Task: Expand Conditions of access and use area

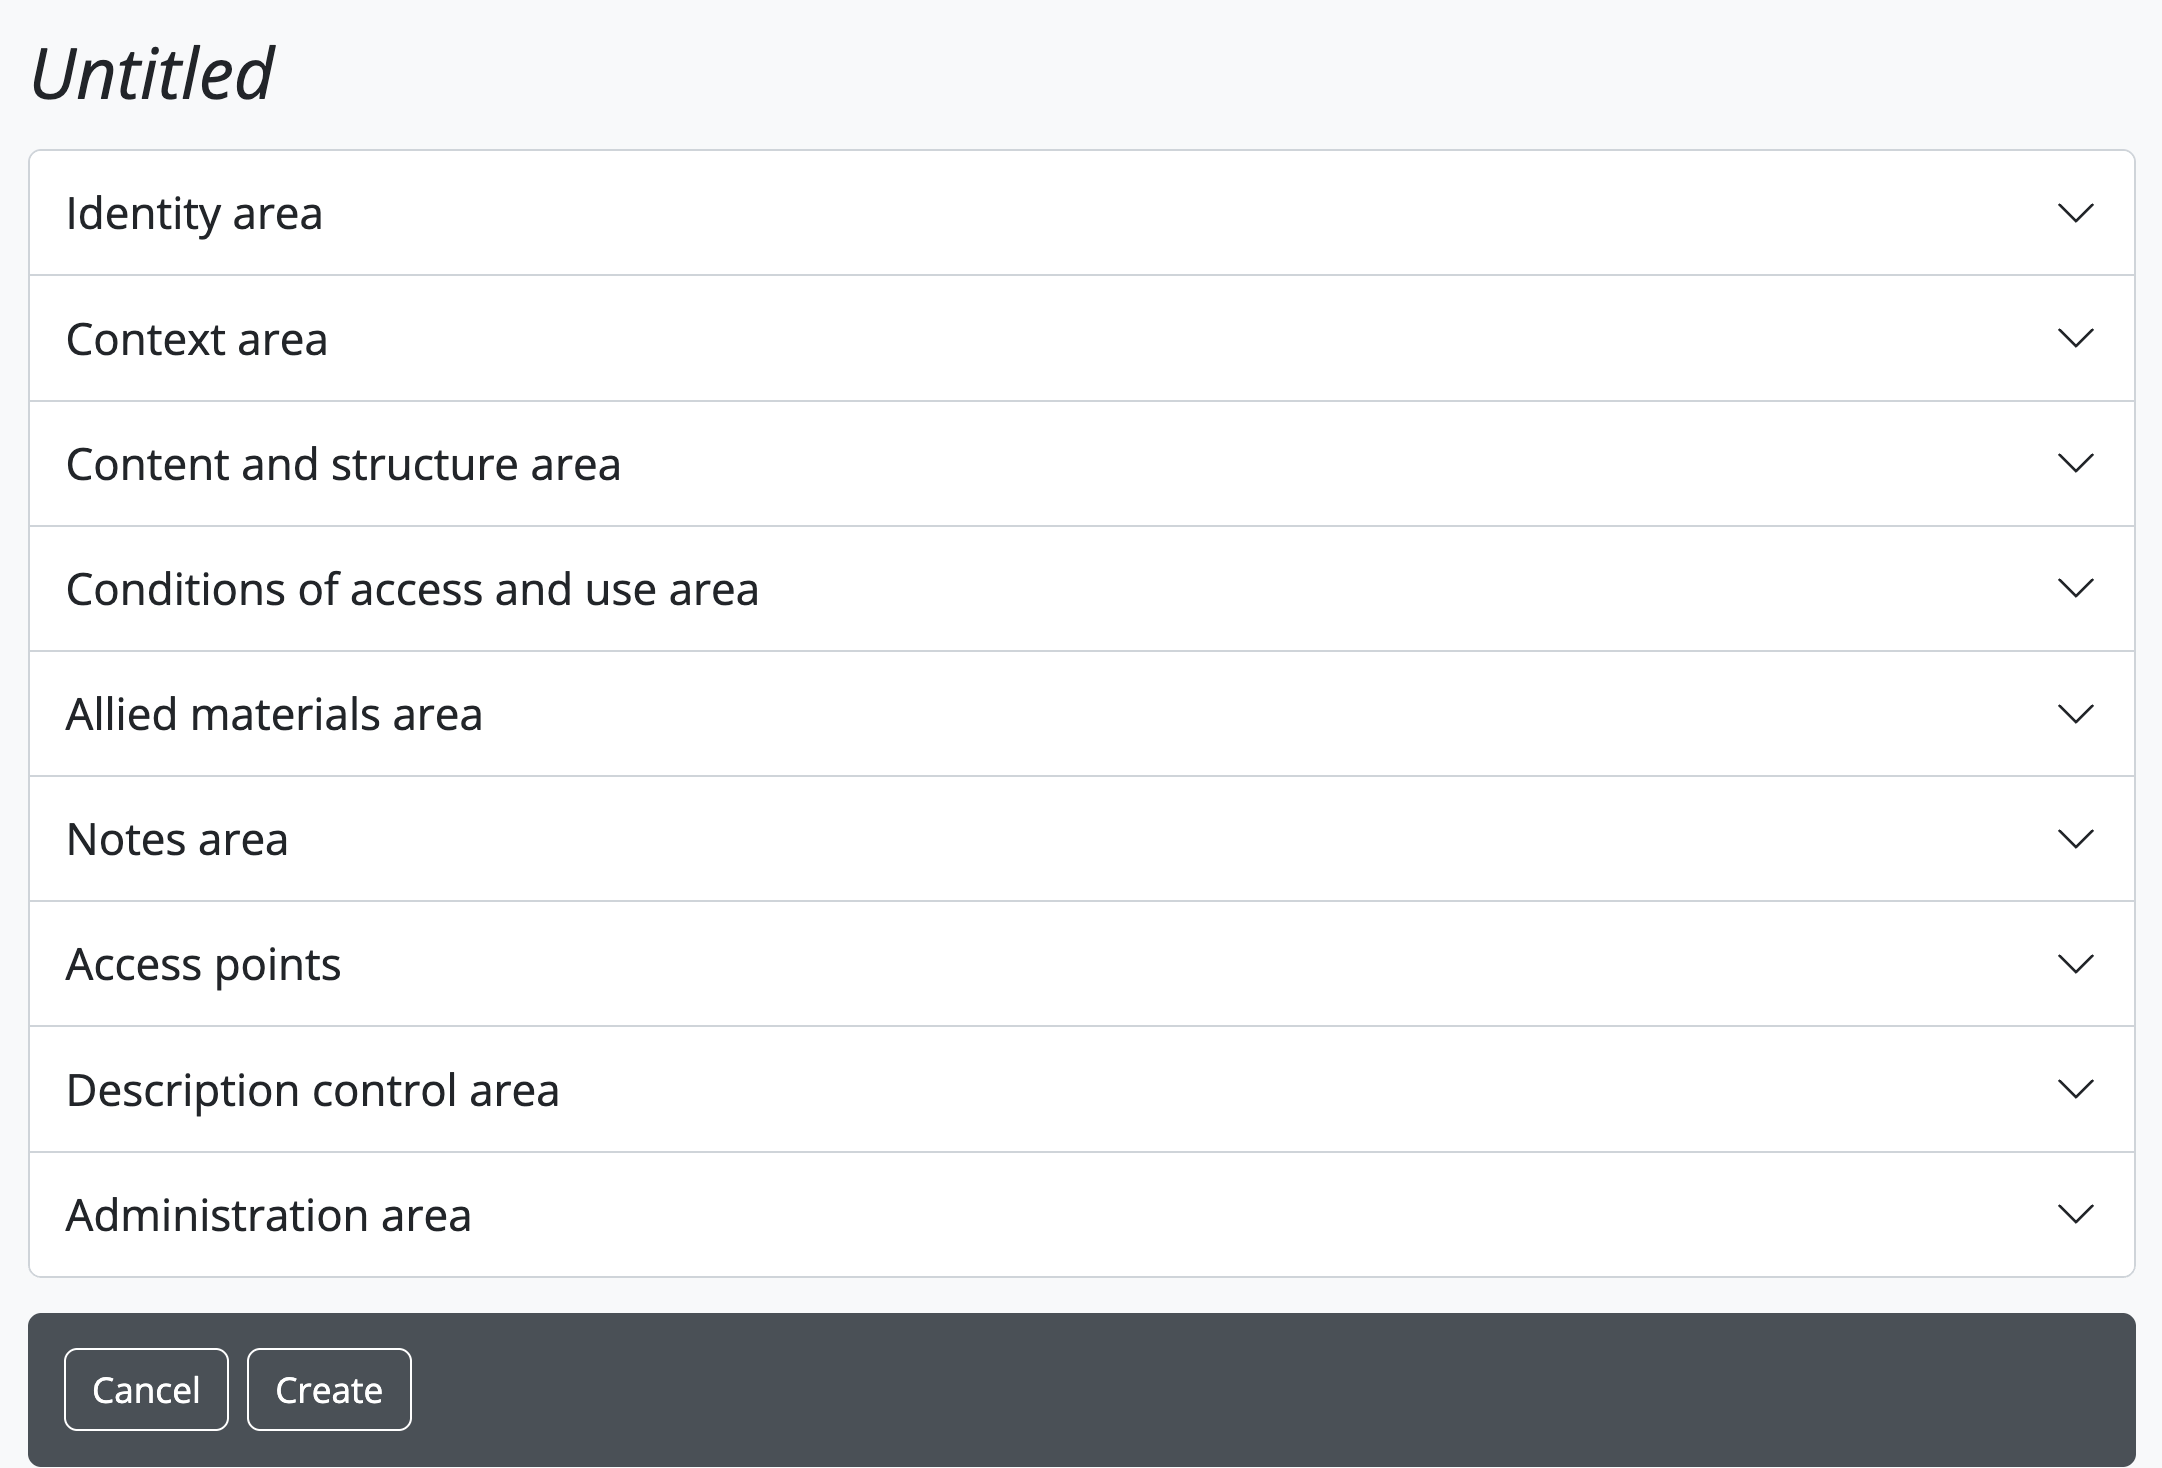Action: coord(412,589)
